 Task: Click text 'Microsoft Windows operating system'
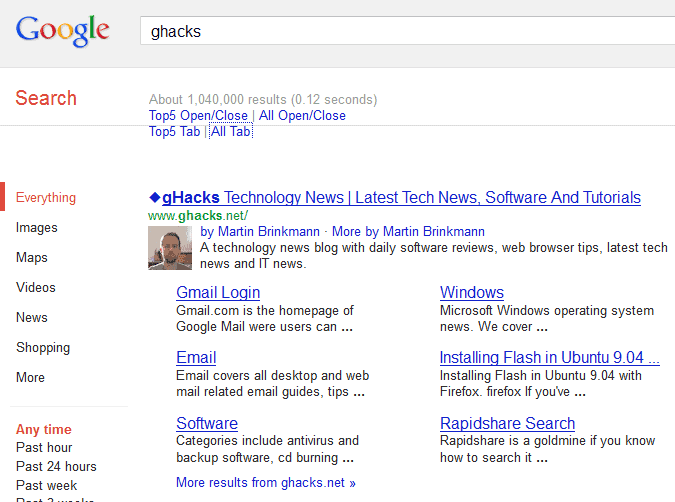click(x=547, y=310)
